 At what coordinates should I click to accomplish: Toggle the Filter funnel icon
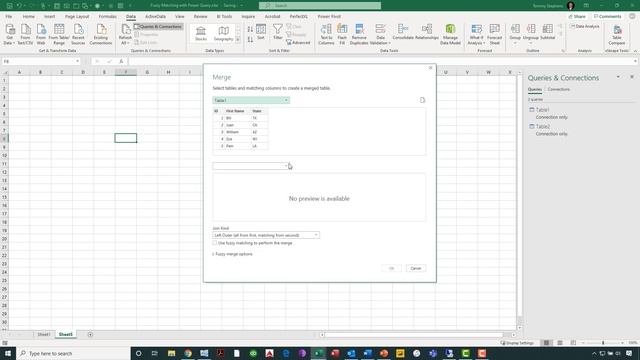tap(278, 32)
